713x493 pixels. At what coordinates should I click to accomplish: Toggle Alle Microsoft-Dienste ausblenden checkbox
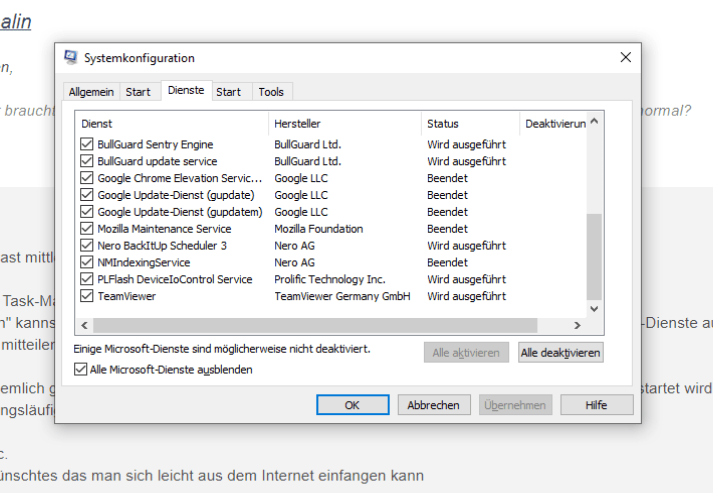pos(80,369)
